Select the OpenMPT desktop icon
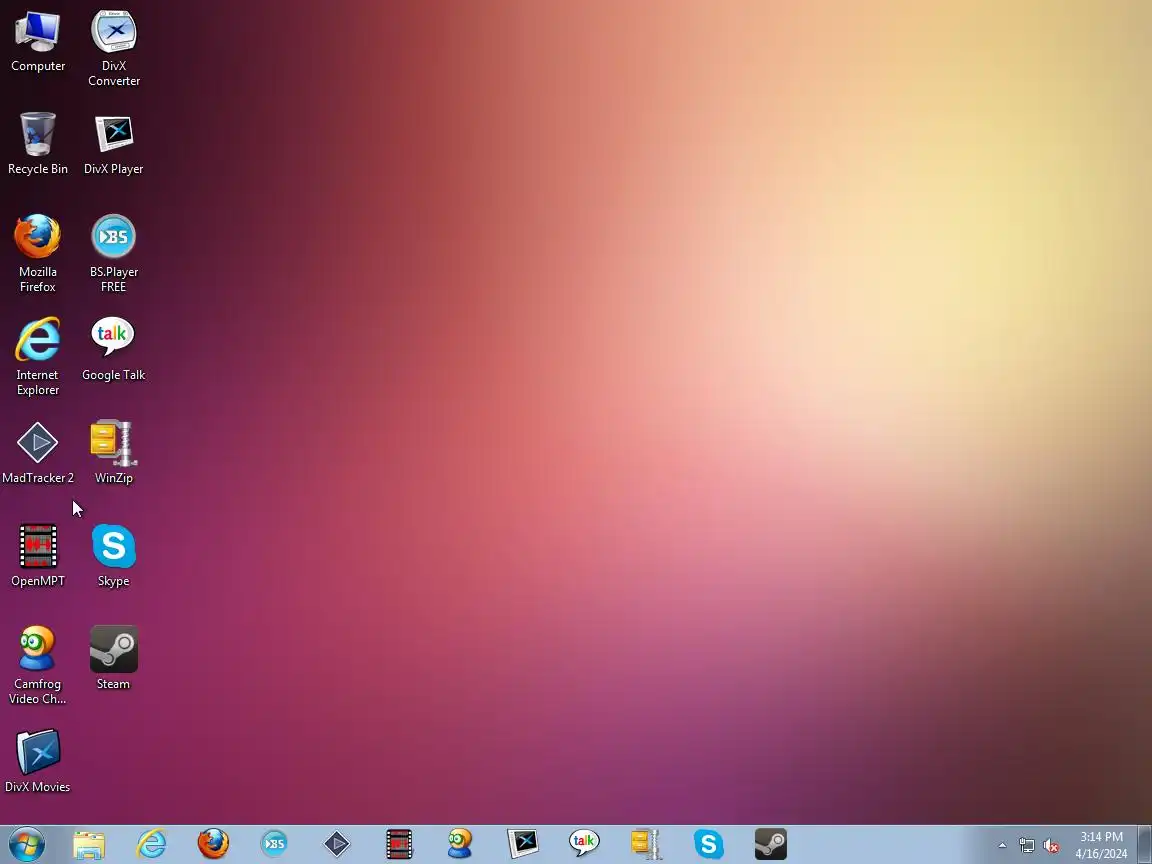 click(x=37, y=555)
